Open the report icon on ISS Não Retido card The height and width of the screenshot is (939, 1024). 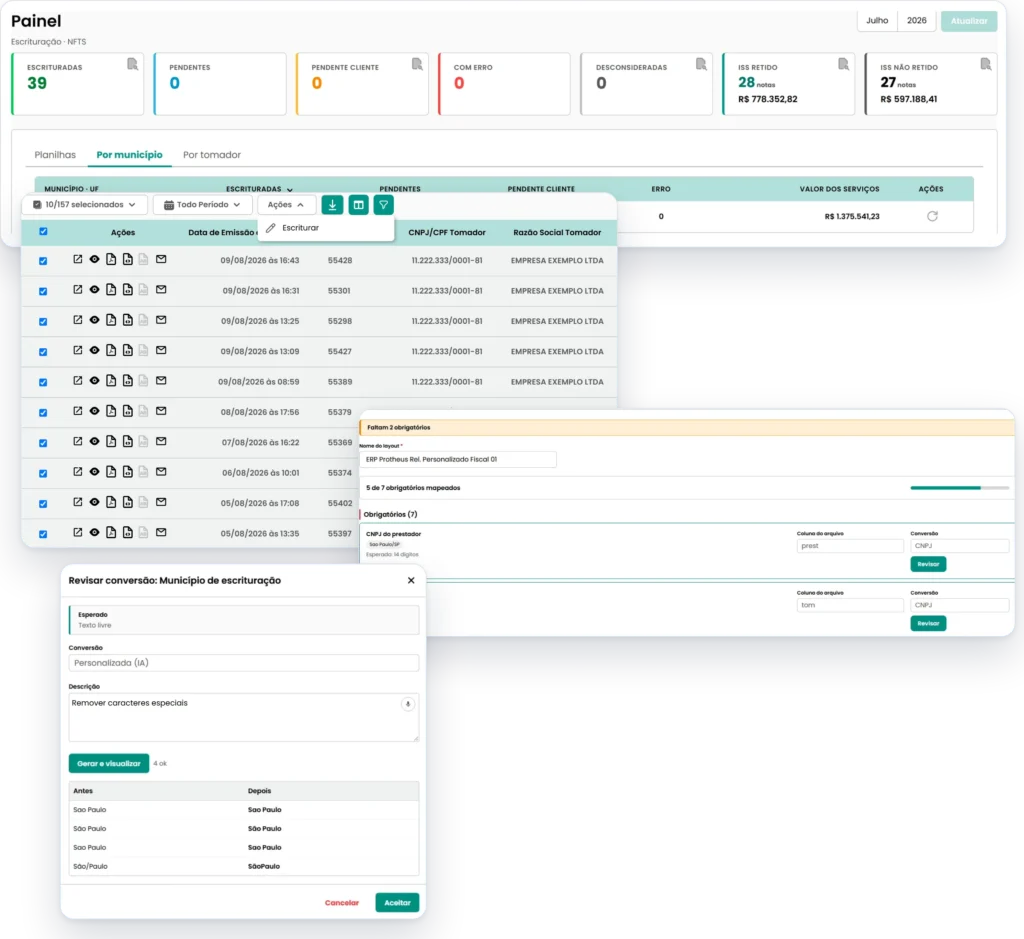985,64
